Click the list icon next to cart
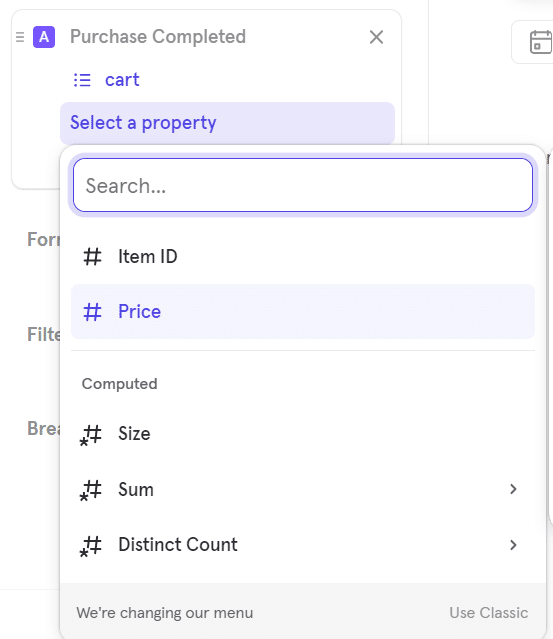 82,80
